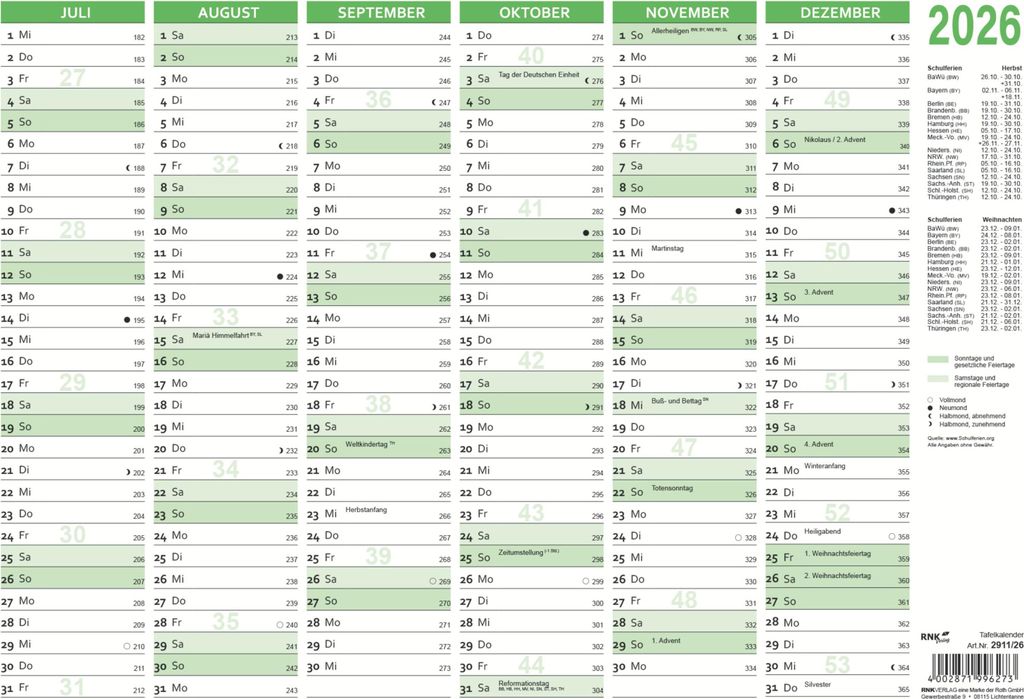Click the dark green Sonntage legend swatch
This screenshot has width=1024, height=699.
coord(938,359)
